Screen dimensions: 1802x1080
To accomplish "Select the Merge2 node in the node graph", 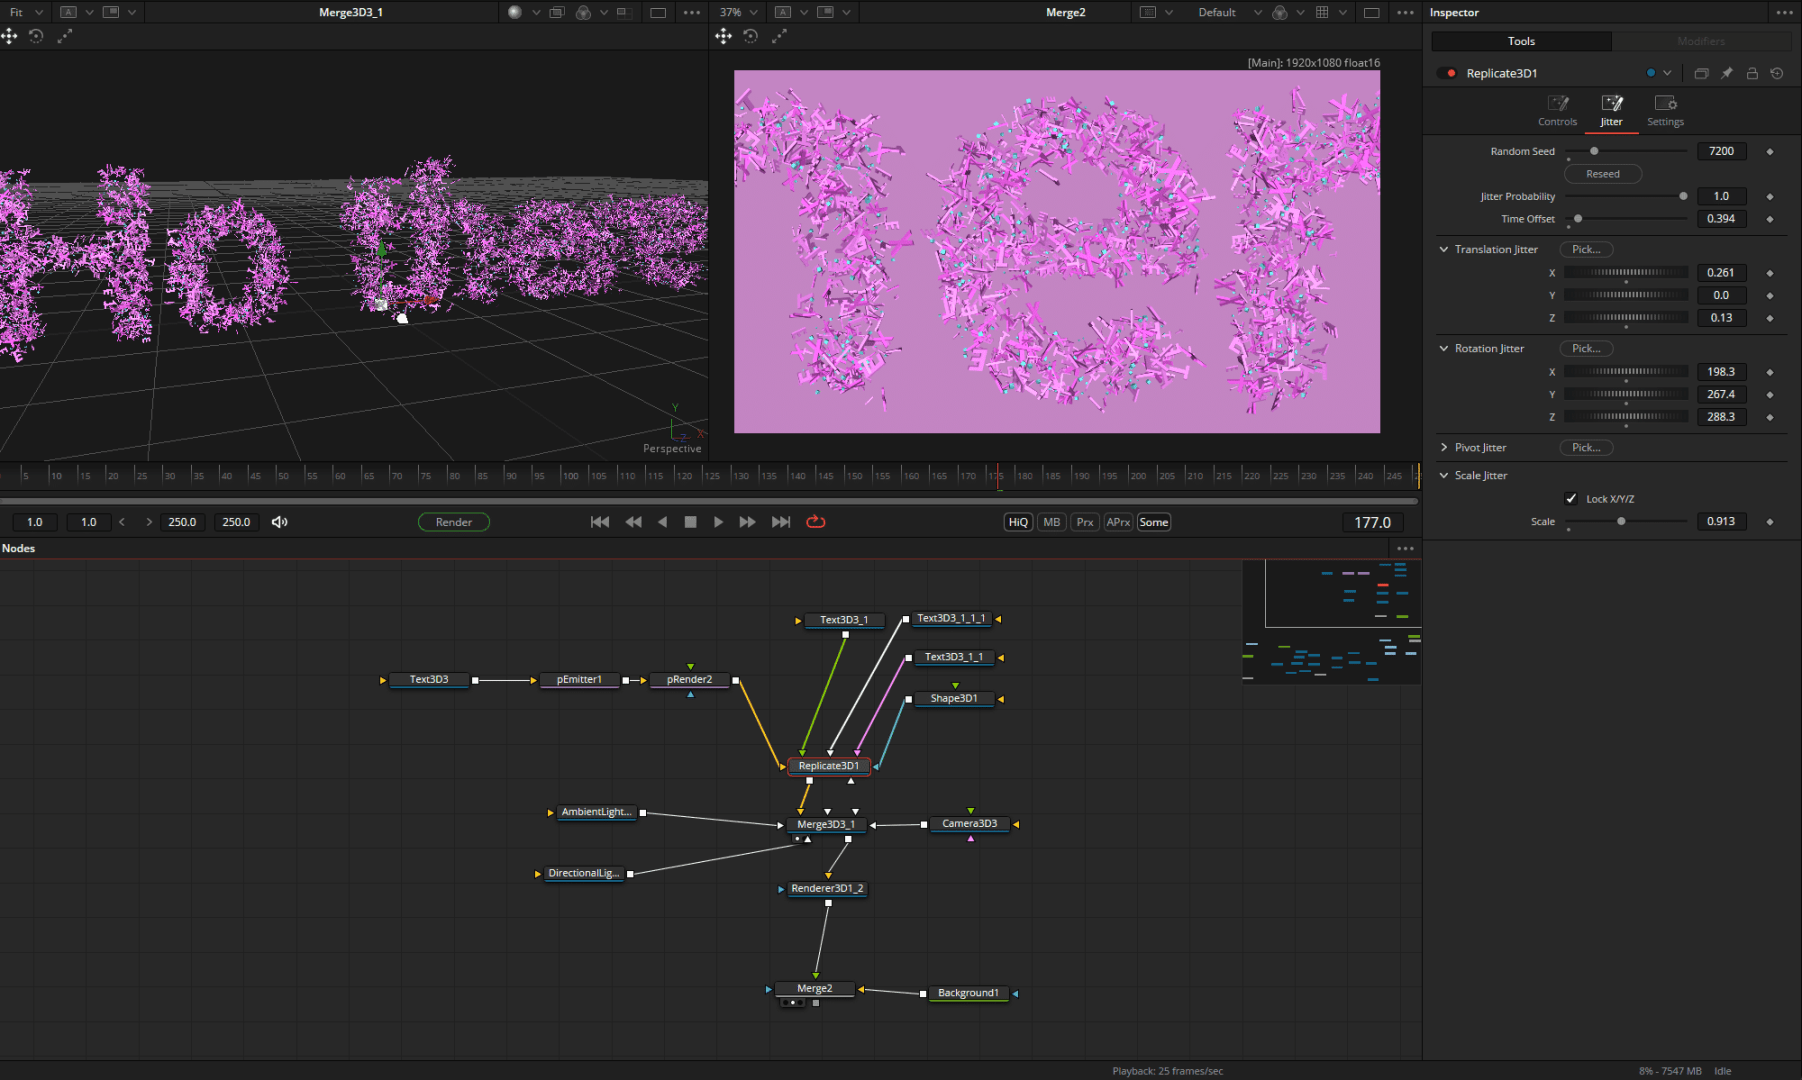I will click(814, 988).
